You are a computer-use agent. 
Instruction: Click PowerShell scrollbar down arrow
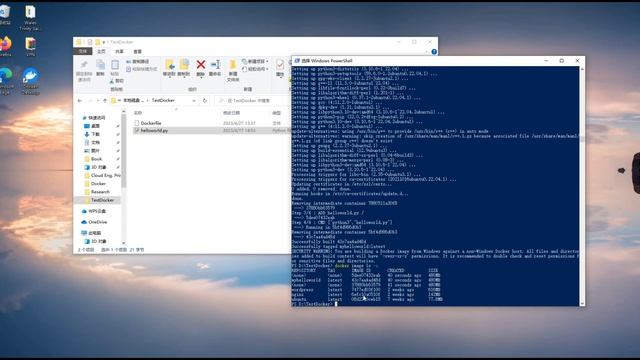582,303
